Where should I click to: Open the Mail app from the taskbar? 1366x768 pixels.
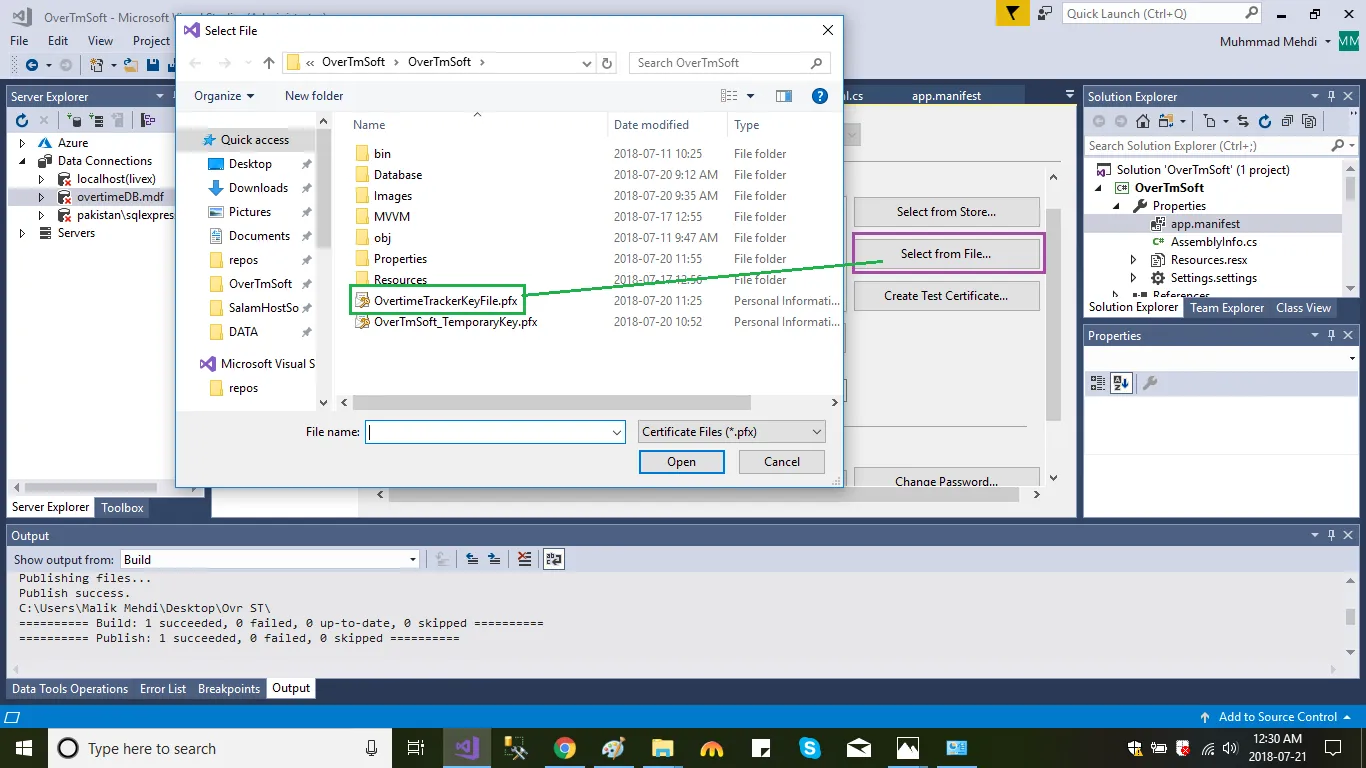[859, 748]
